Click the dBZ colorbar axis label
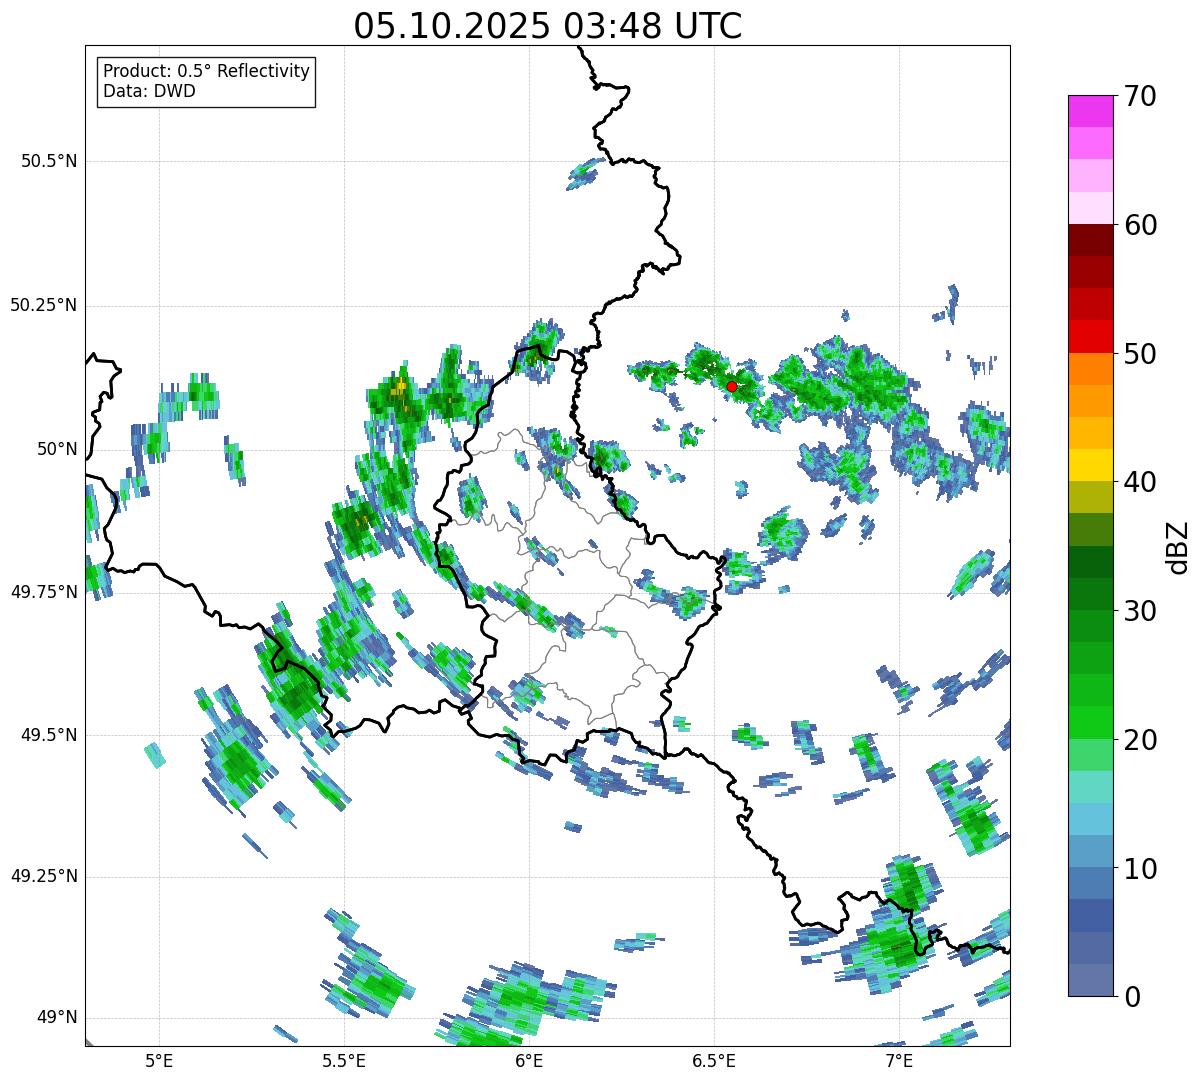 pos(1178,546)
